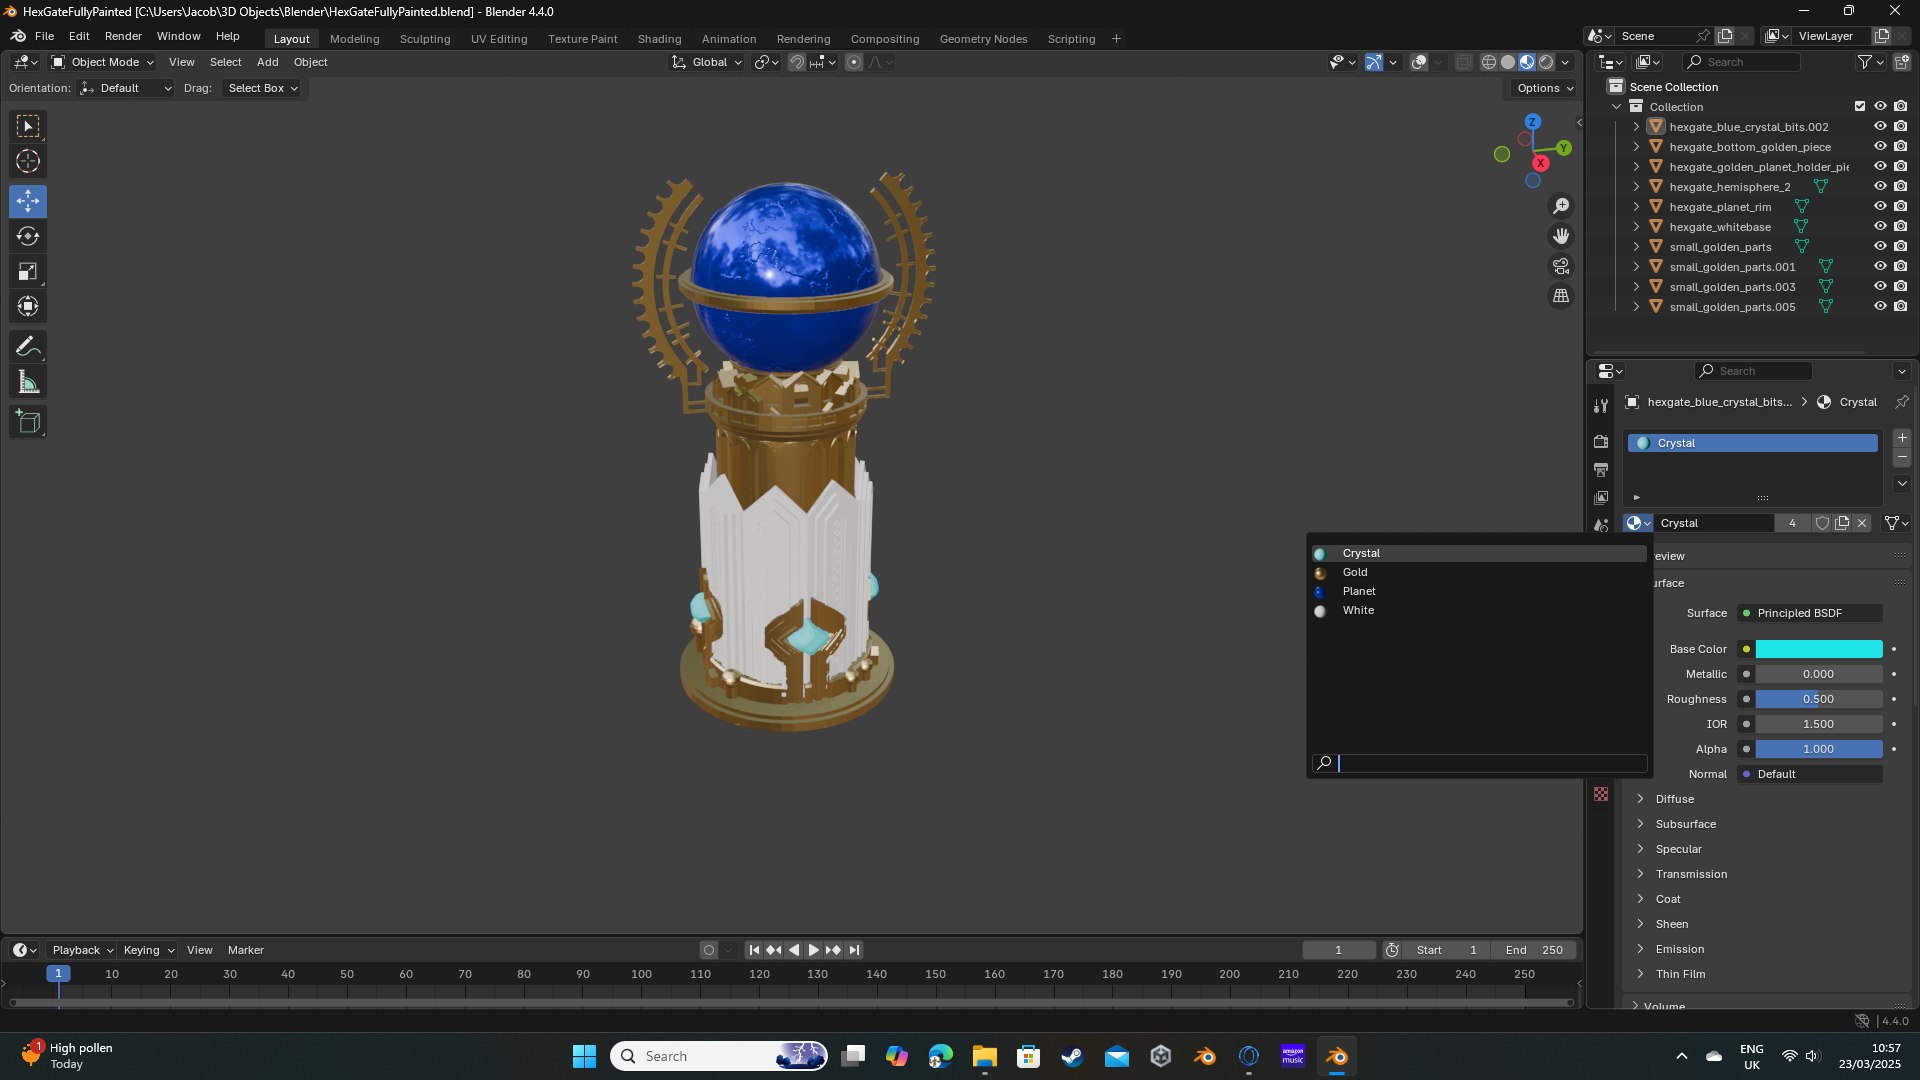
Task: Open the Tool properties tab icon
Action: (1601, 406)
